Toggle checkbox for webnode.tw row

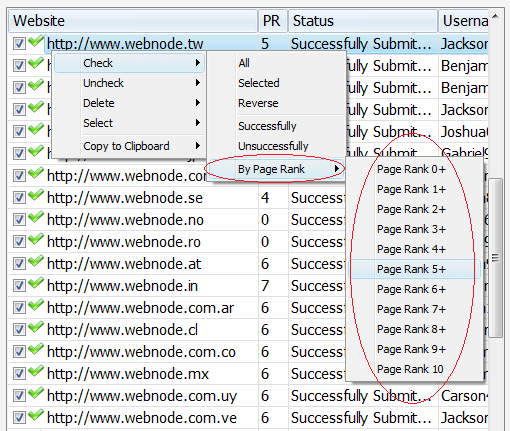[x=19, y=43]
